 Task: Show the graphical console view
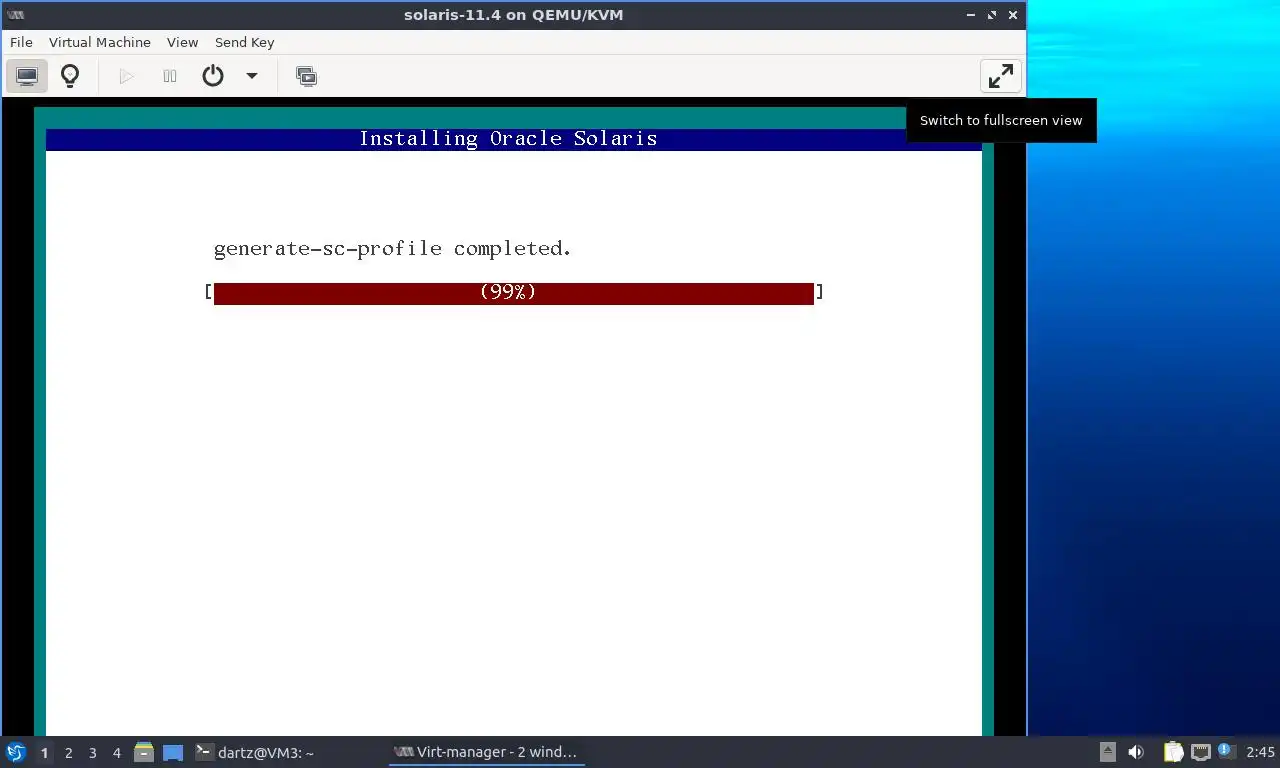pyautogui.click(x=27, y=76)
